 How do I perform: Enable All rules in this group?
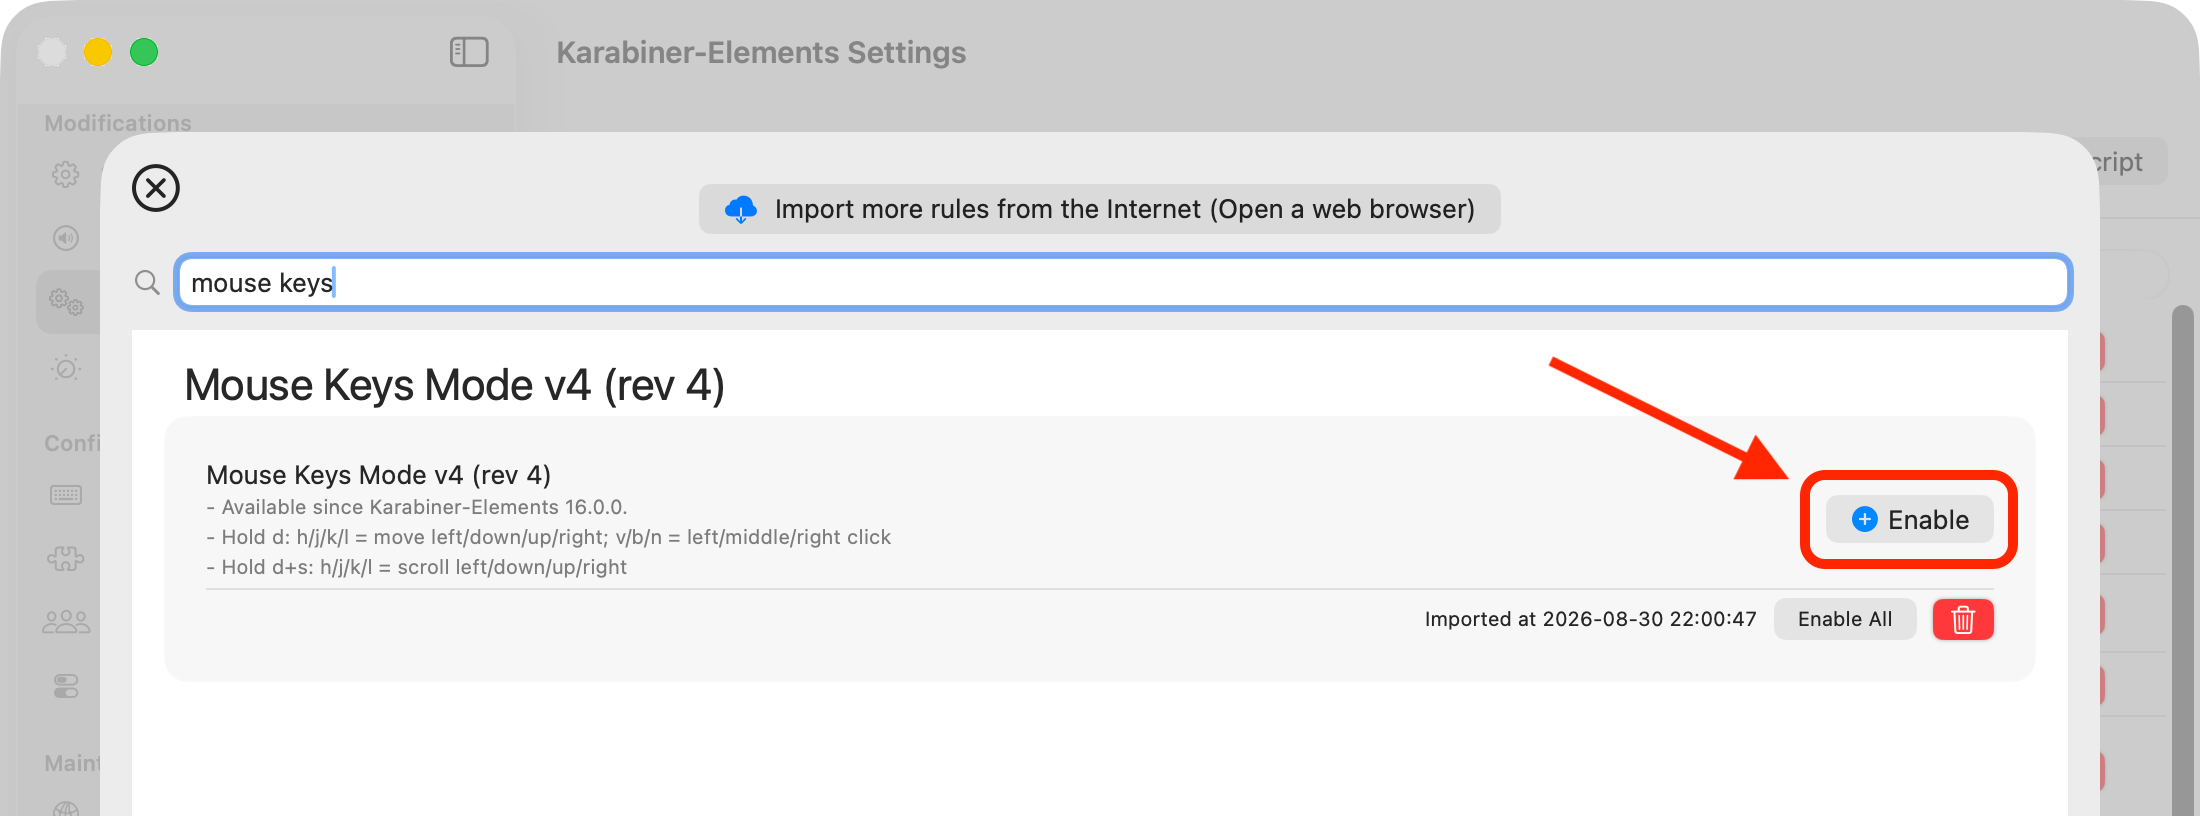coord(1845,619)
